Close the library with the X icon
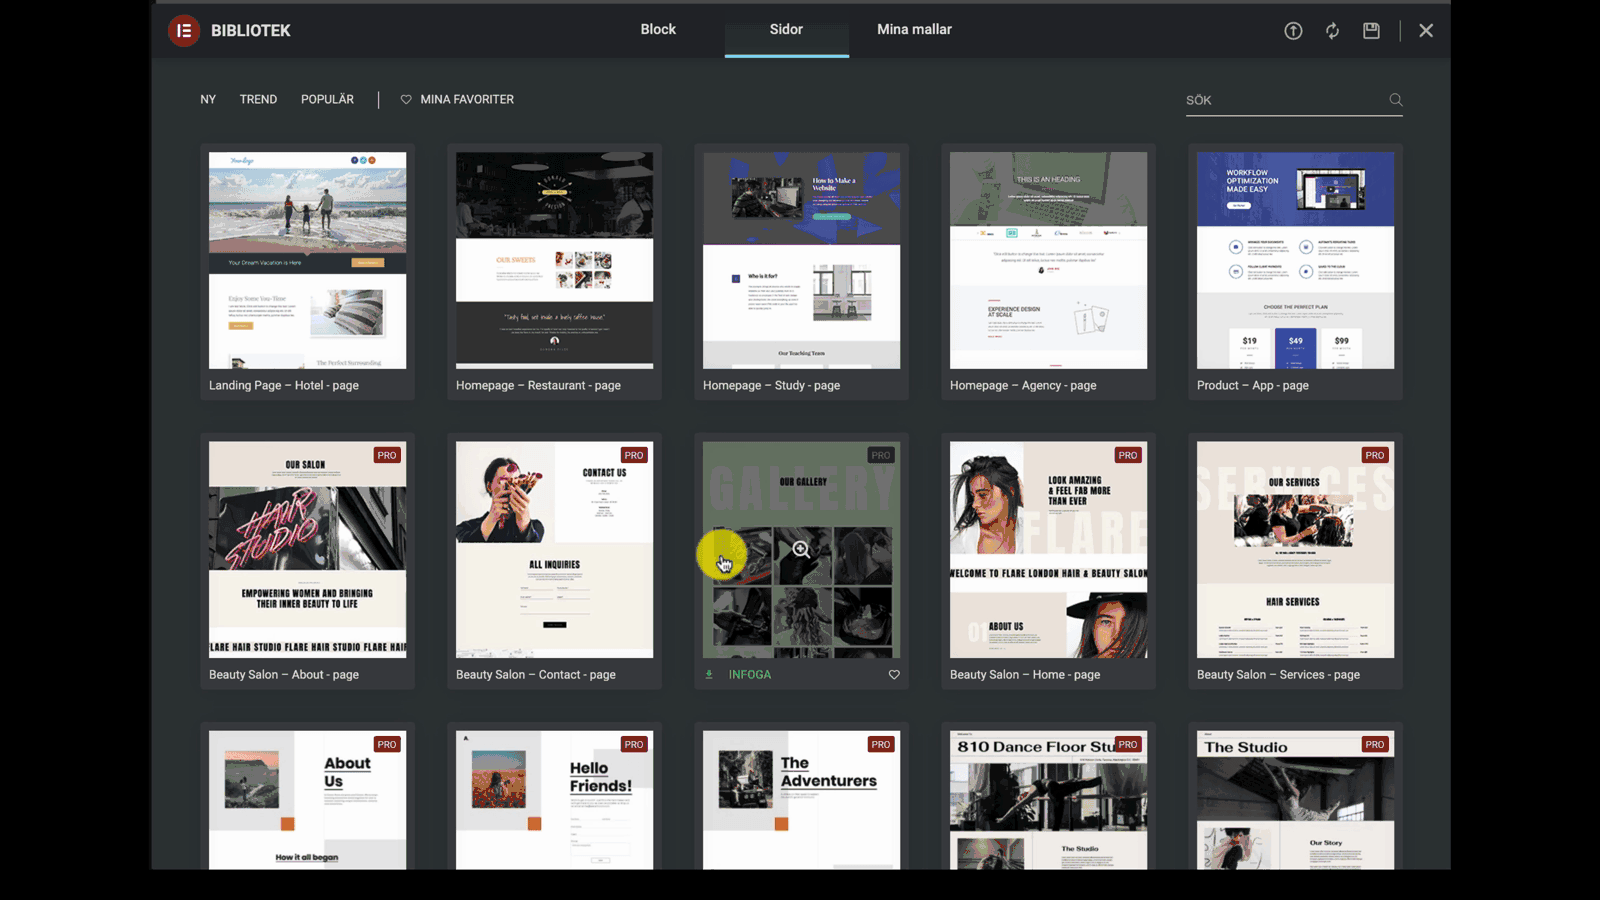Image resolution: width=1600 pixels, height=900 pixels. pos(1426,31)
